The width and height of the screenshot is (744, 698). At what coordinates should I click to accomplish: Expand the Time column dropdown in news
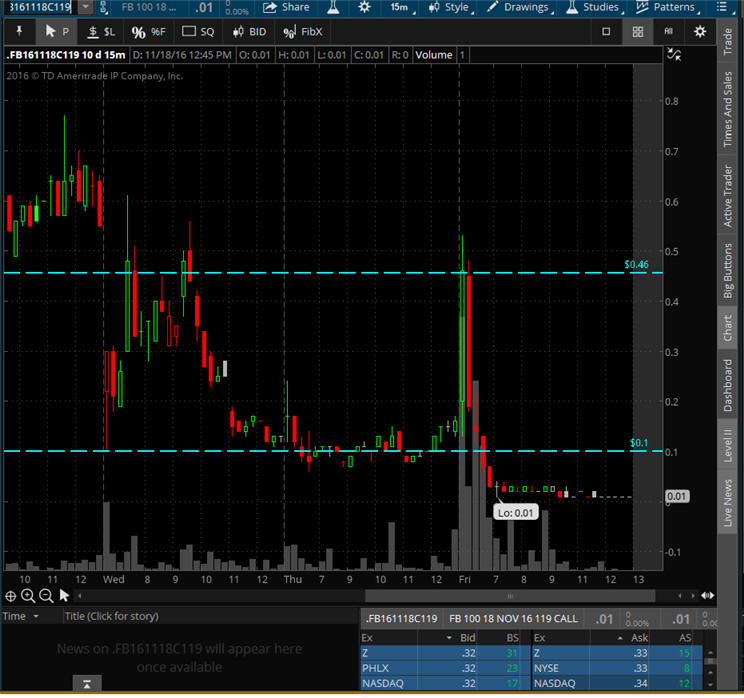click(37, 616)
